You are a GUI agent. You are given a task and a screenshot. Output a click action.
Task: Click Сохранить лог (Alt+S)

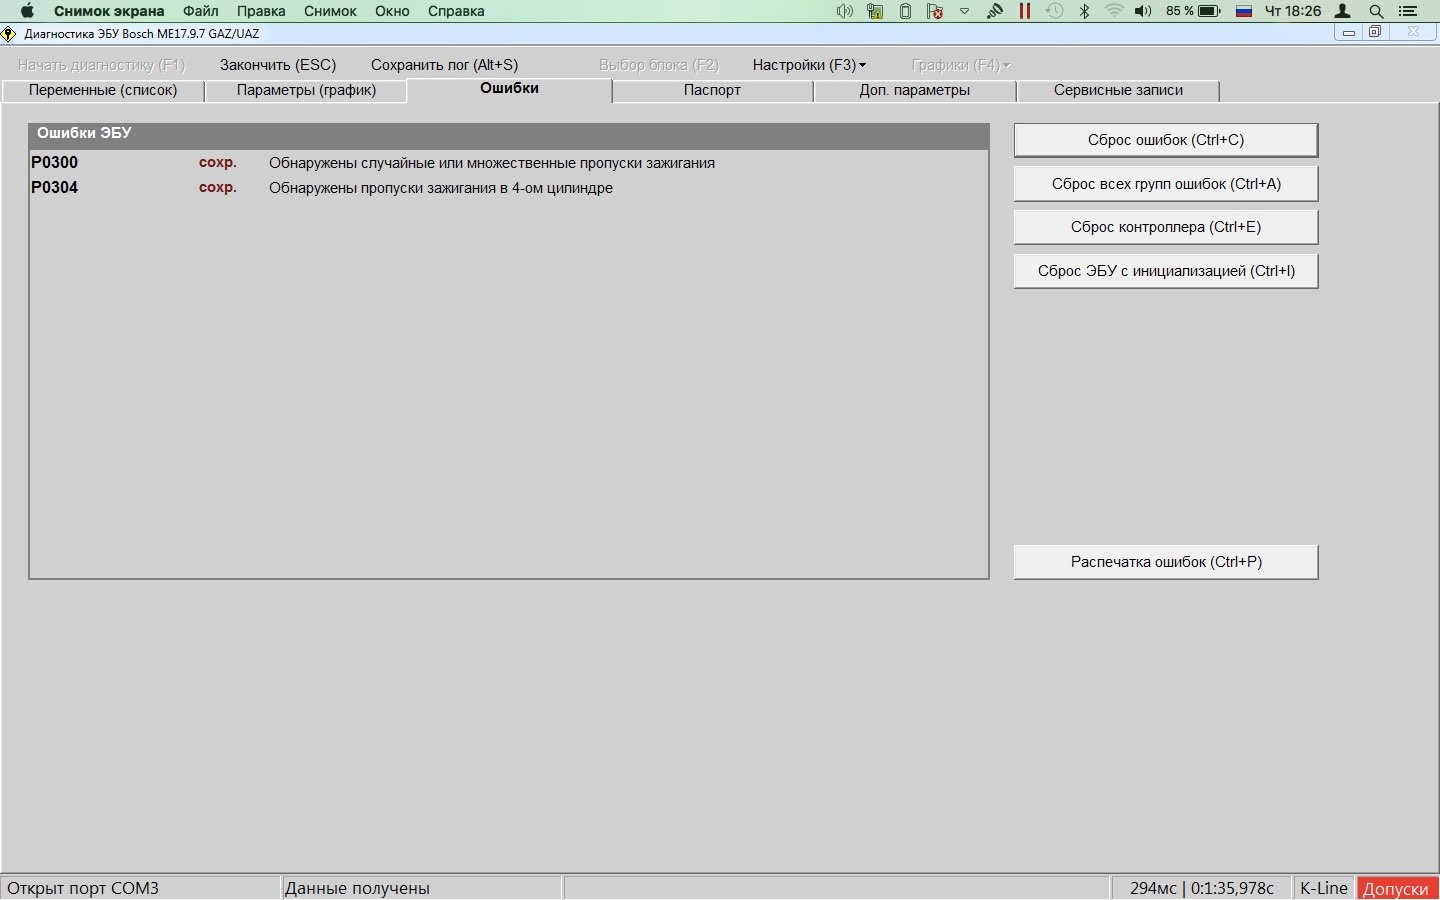tap(444, 65)
